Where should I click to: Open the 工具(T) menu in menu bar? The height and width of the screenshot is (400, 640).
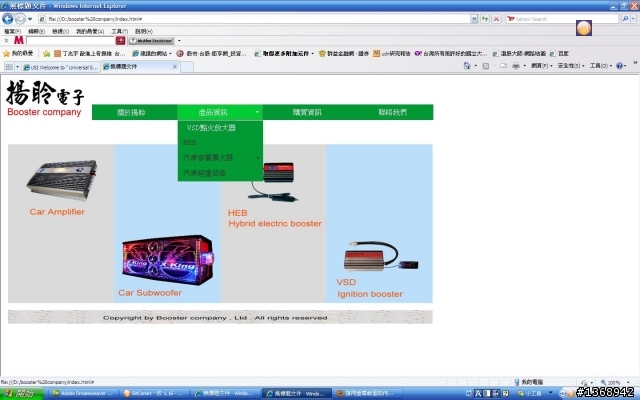[x=120, y=31]
